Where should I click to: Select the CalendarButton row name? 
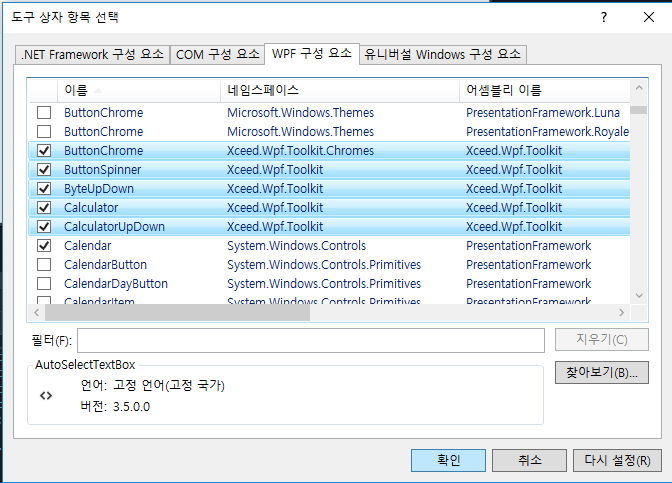pyautogui.click(x=105, y=264)
